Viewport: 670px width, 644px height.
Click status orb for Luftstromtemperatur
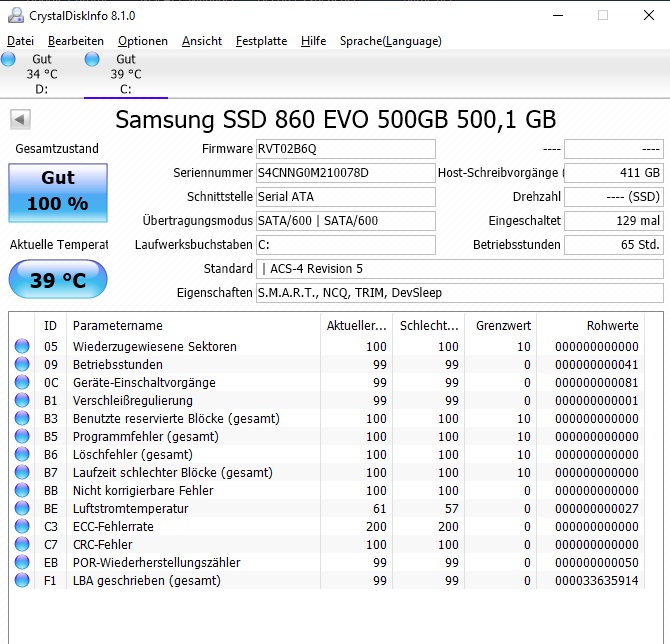click(22, 508)
